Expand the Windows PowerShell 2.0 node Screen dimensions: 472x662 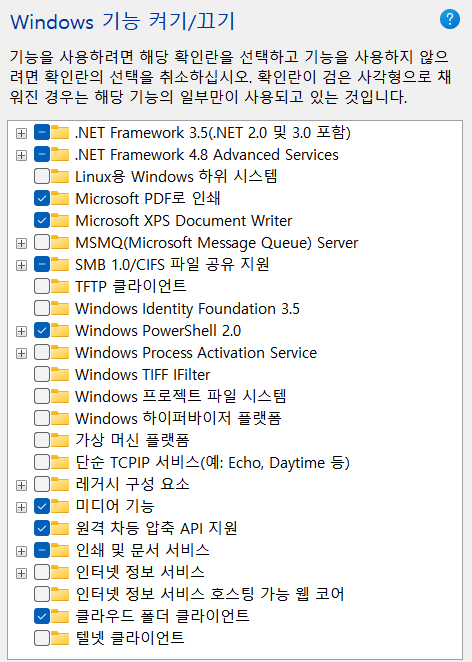click(x=21, y=331)
